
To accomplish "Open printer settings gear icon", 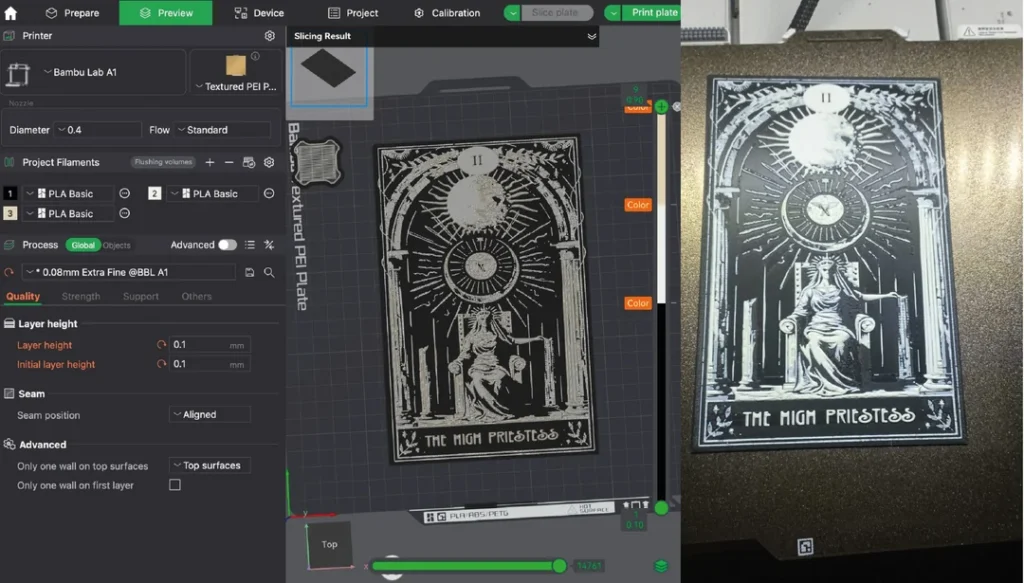I will pos(269,36).
